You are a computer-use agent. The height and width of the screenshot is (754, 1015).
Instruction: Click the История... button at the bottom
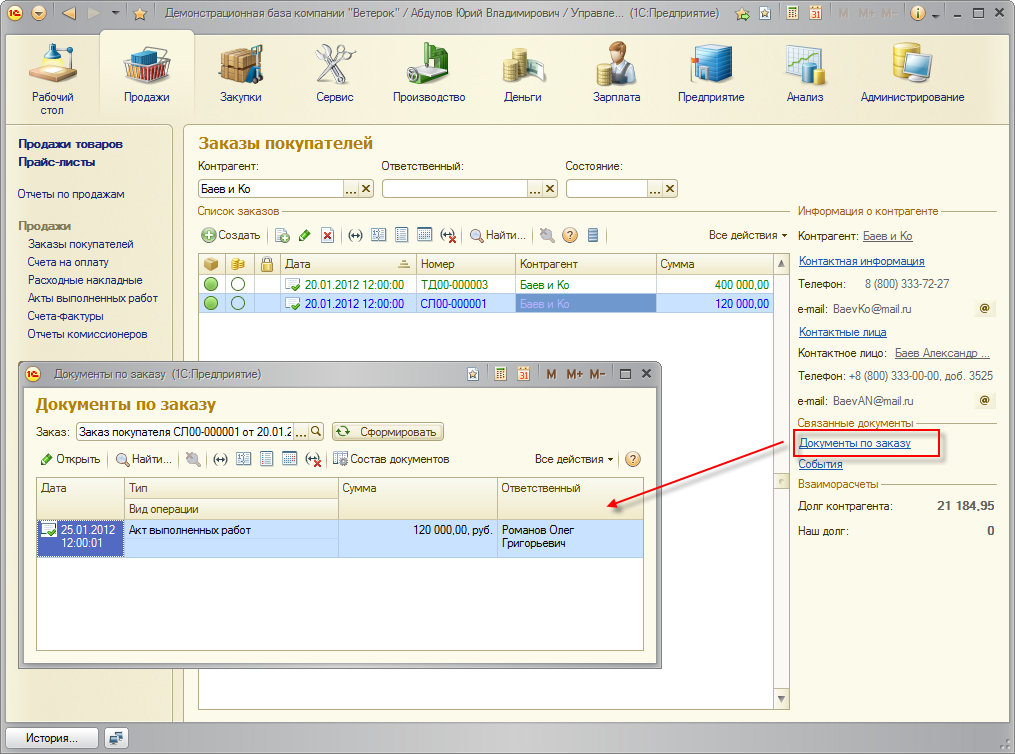[x=52, y=738]
